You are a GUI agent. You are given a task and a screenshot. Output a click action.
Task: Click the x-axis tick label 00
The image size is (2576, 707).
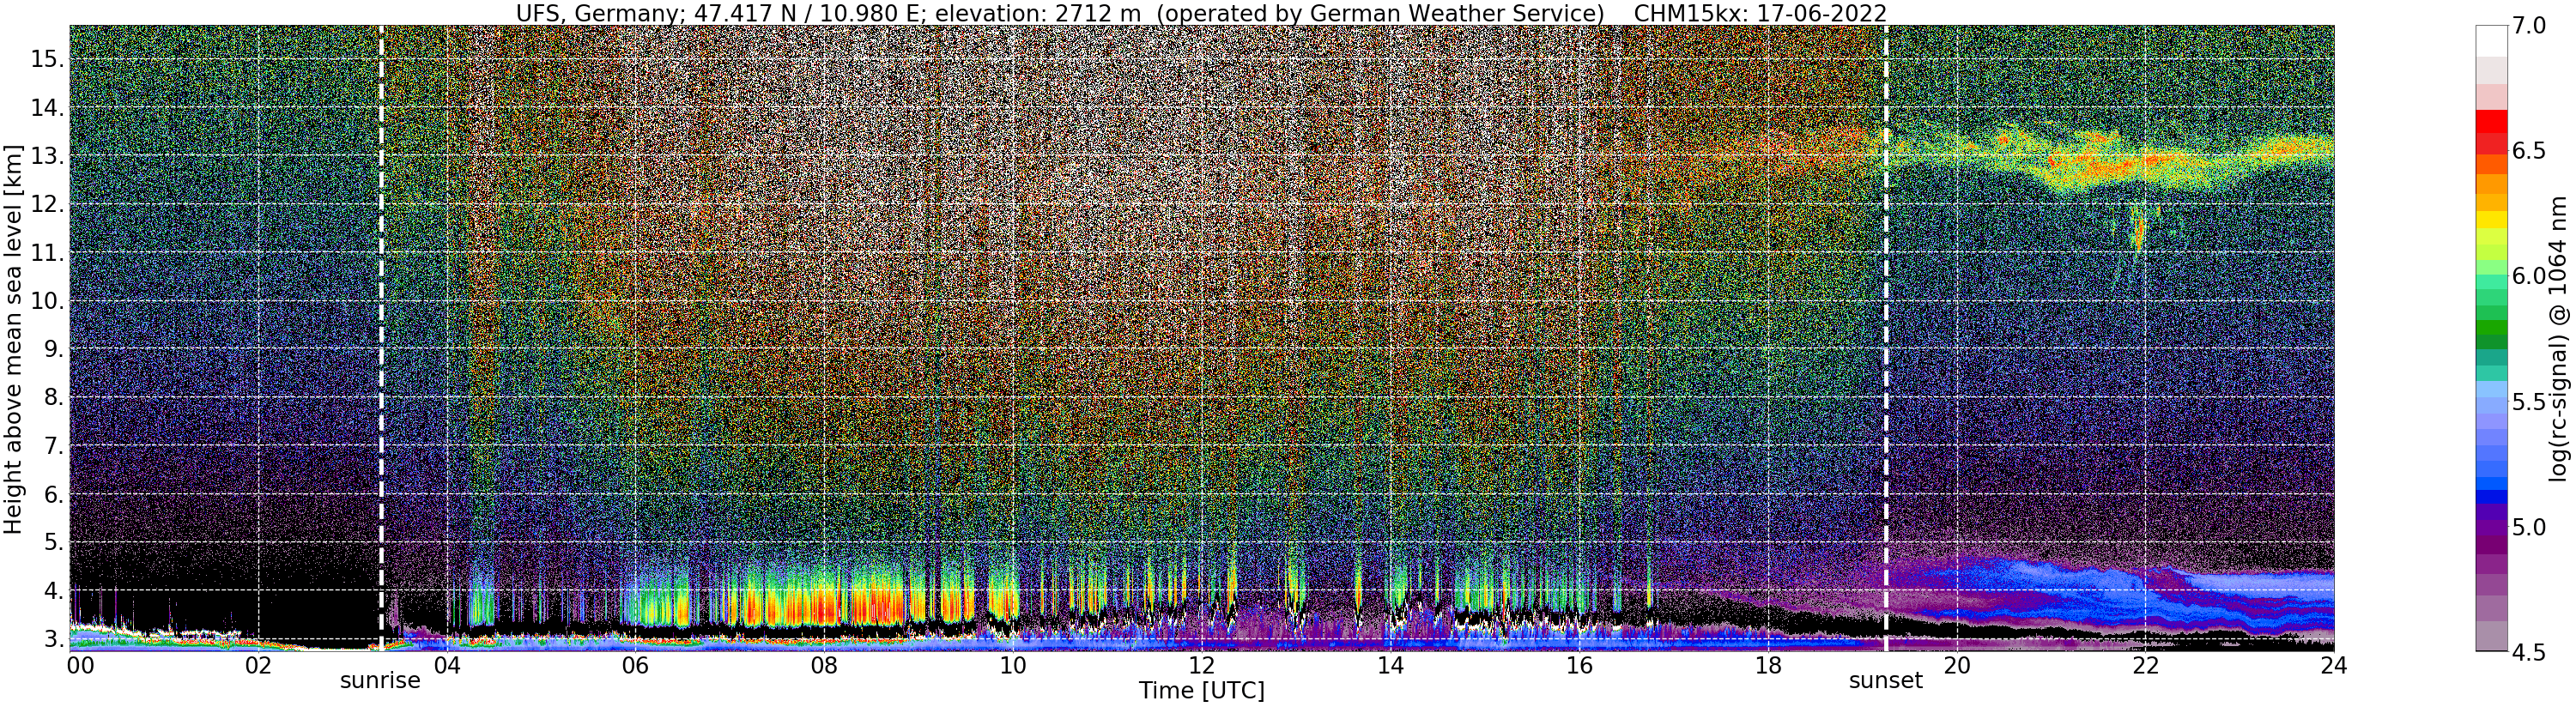79,667
